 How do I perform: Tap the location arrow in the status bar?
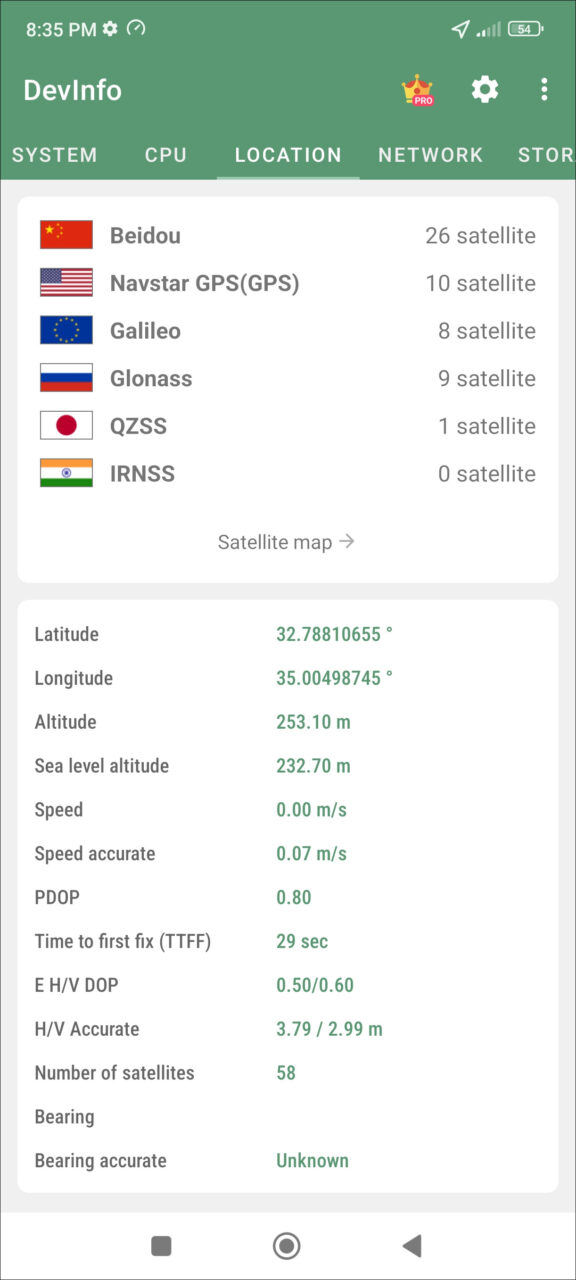point(461,29)
